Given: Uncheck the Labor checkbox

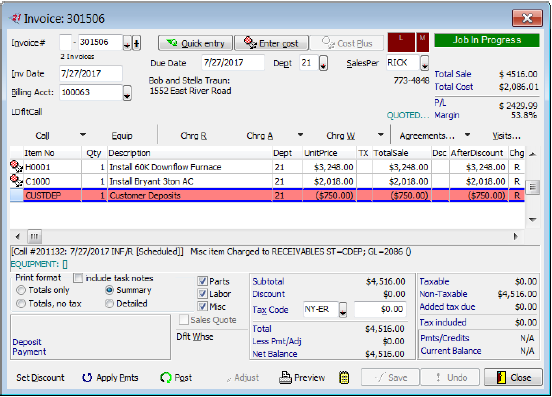Looking at the screenshot, I should (x=202, y=294).
